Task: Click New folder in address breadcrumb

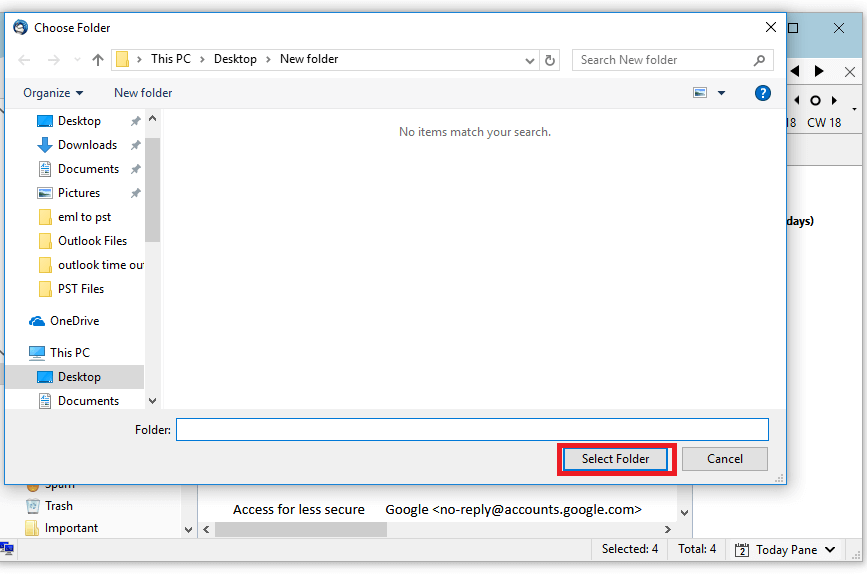Action: (309, 59)
